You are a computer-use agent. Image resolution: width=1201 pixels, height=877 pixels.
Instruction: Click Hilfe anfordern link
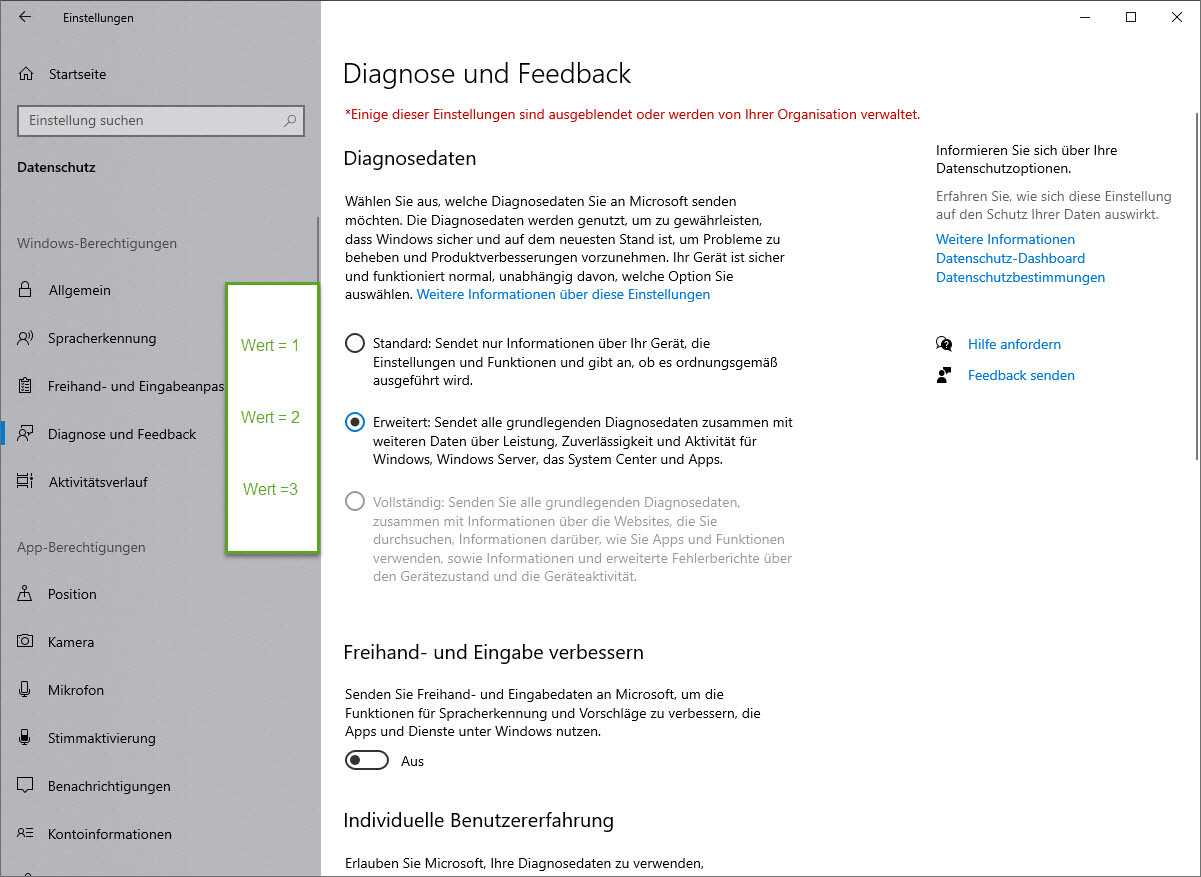(x=1014, y=344)
